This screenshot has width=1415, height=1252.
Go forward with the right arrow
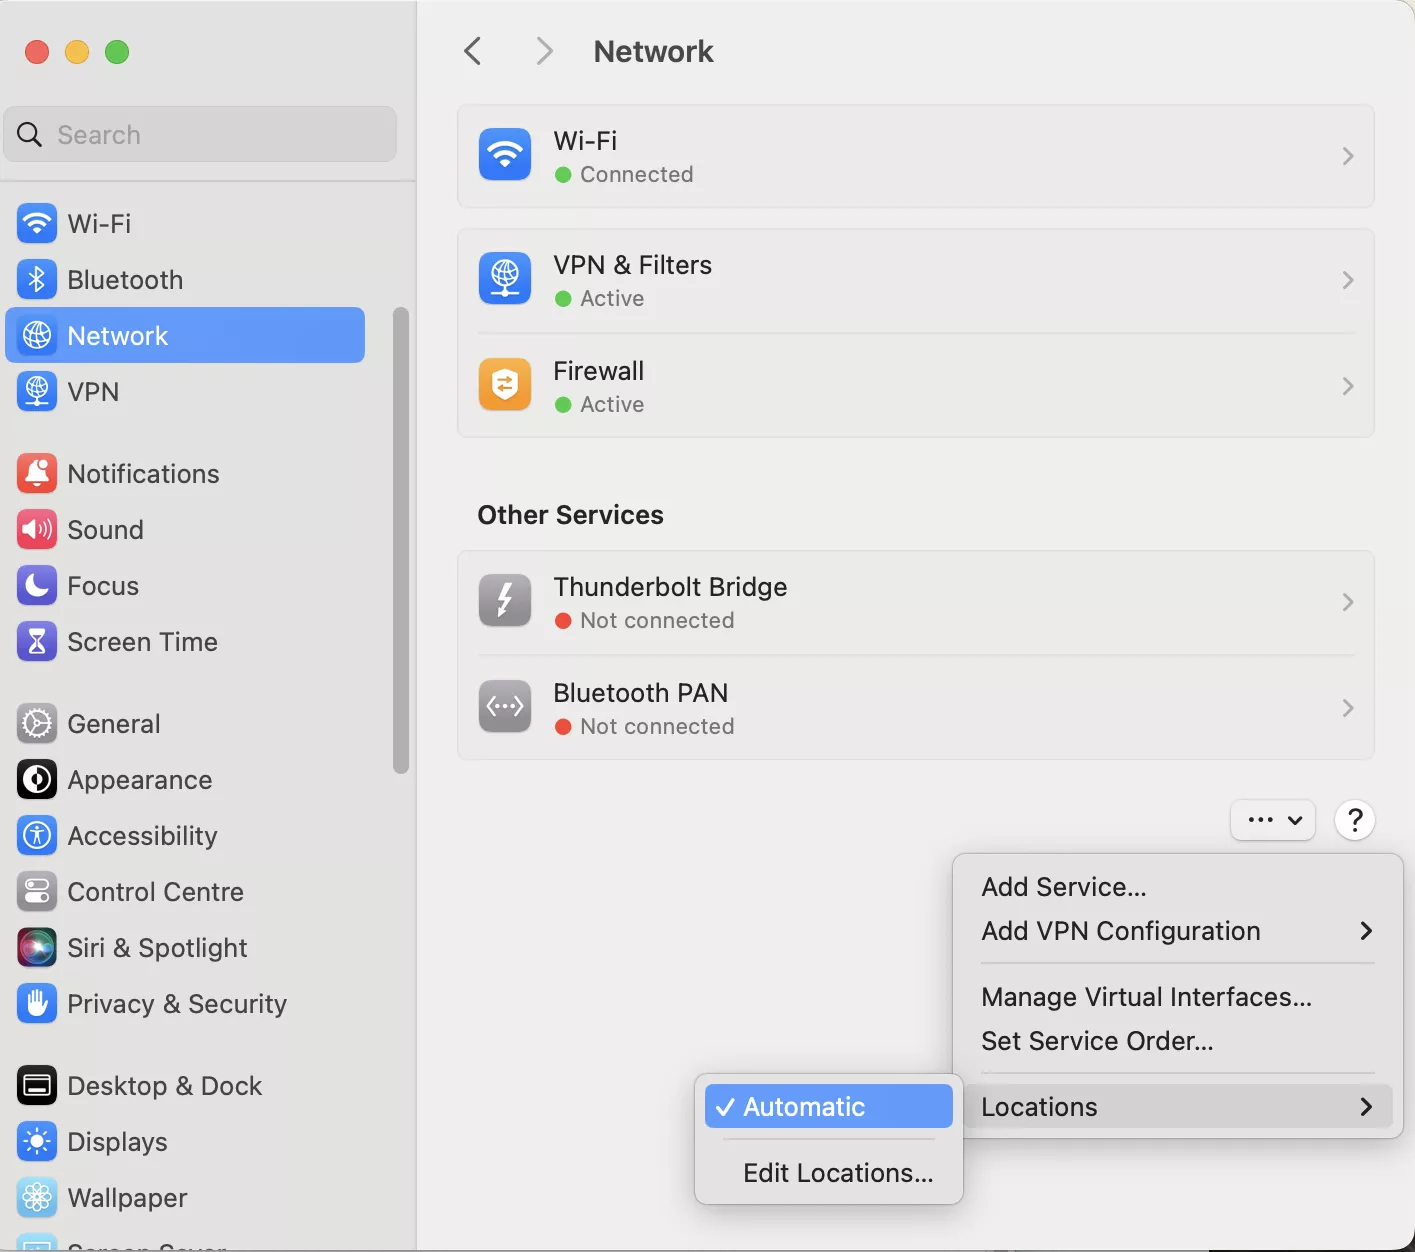tap(544, 51)
